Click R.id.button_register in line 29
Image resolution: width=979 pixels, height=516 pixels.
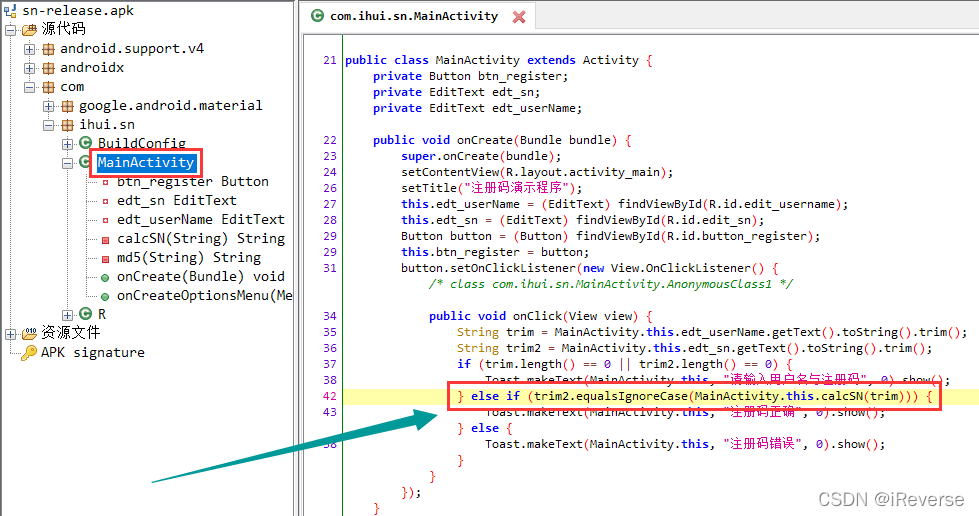736,236
